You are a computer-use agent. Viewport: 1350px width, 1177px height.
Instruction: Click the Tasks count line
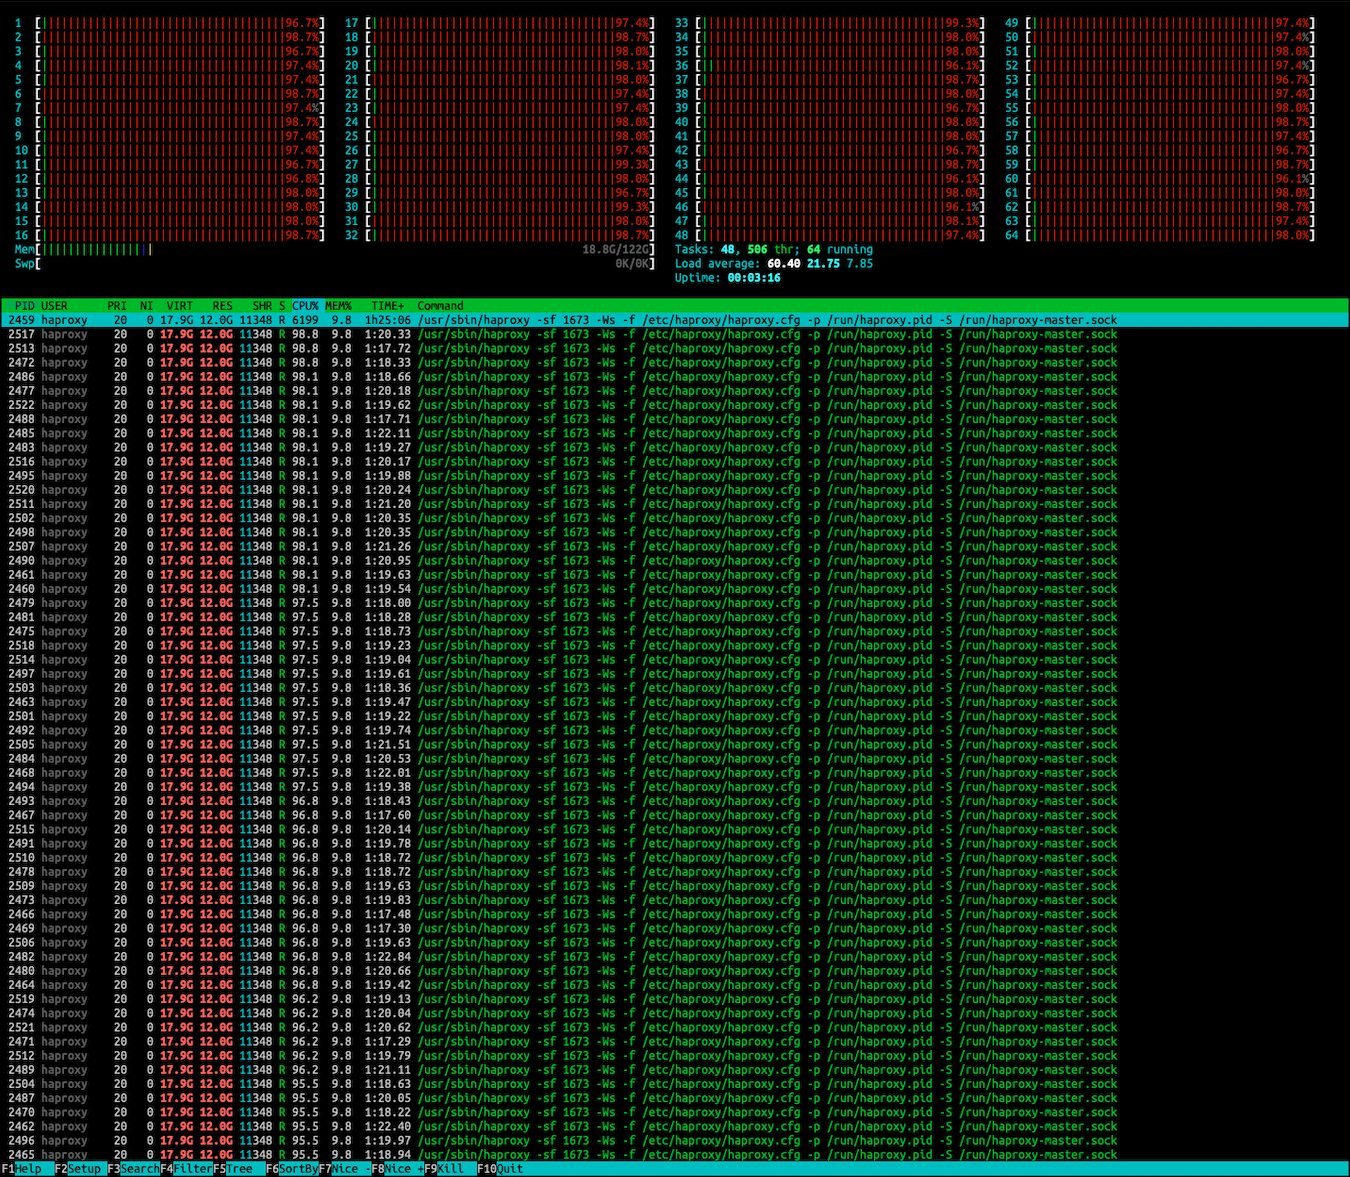click(773, 250)
